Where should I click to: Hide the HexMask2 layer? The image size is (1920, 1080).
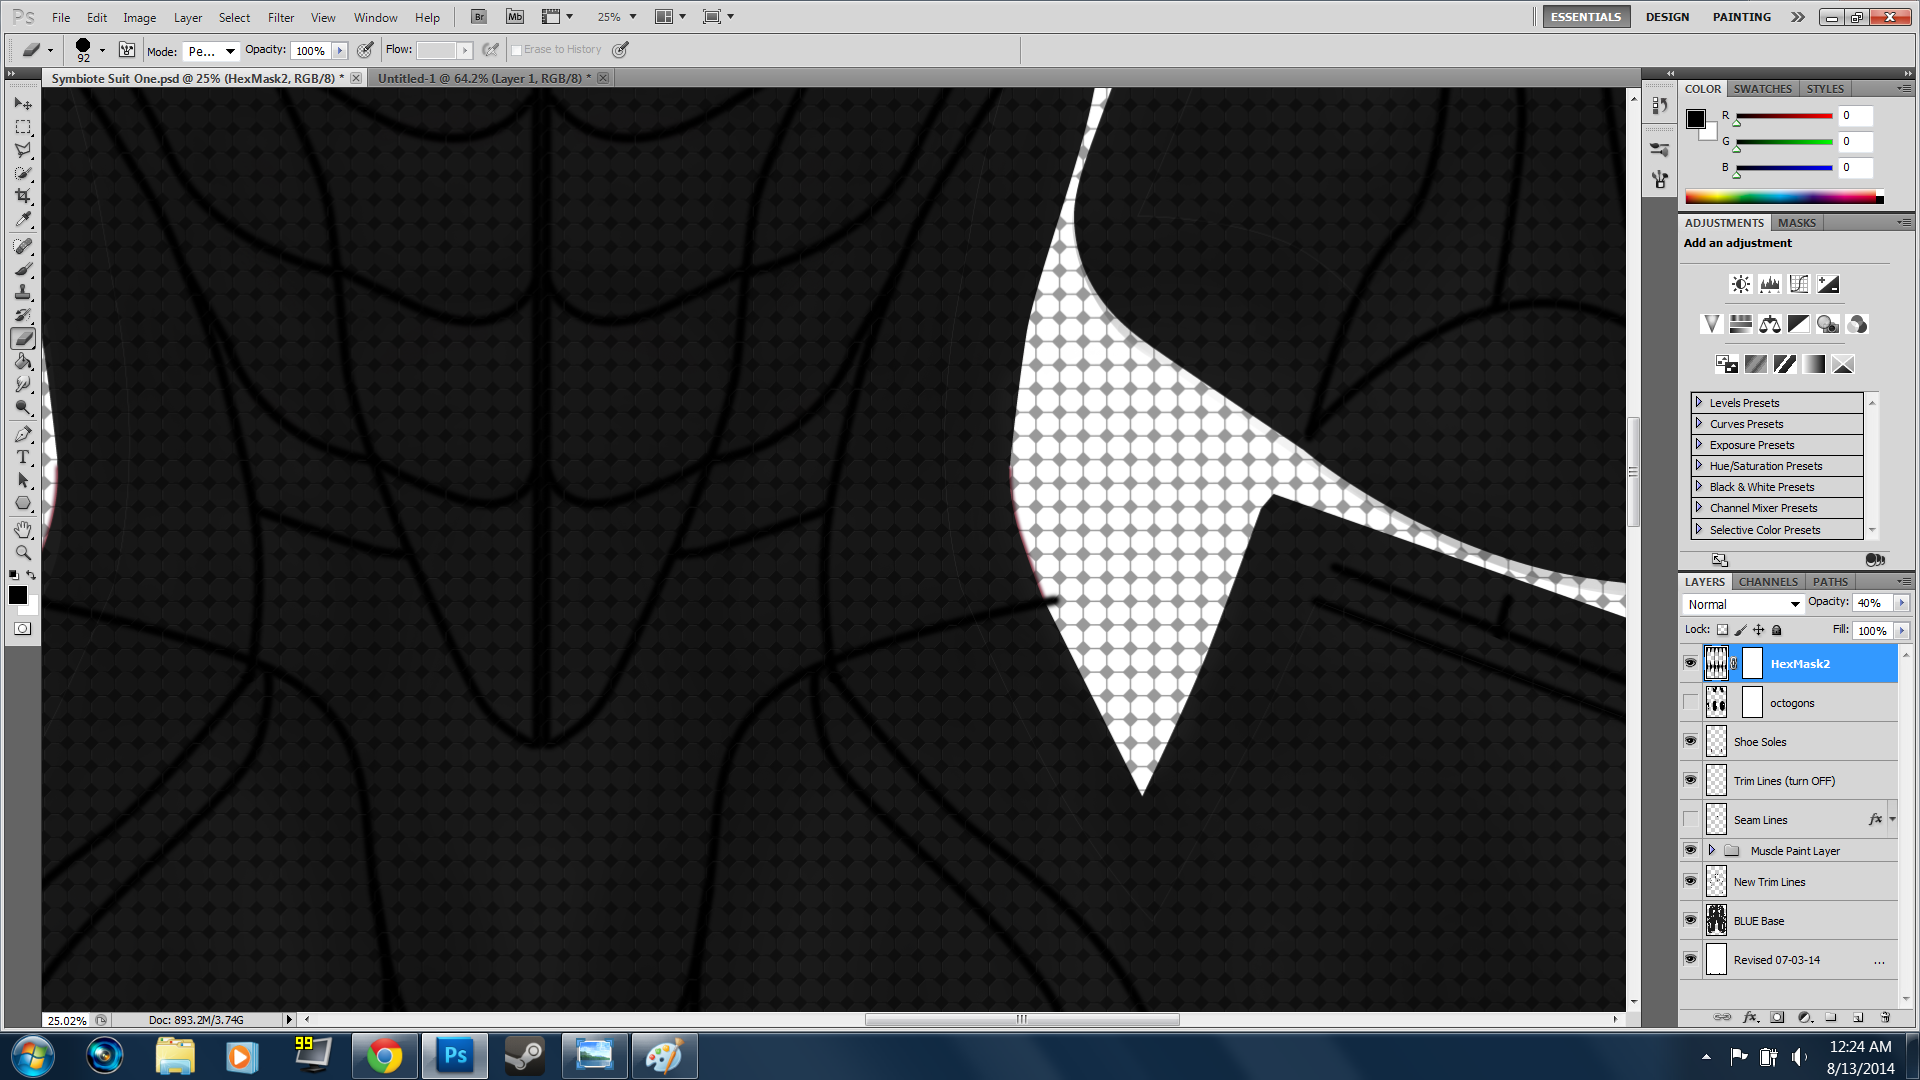tap(1690, 663)
